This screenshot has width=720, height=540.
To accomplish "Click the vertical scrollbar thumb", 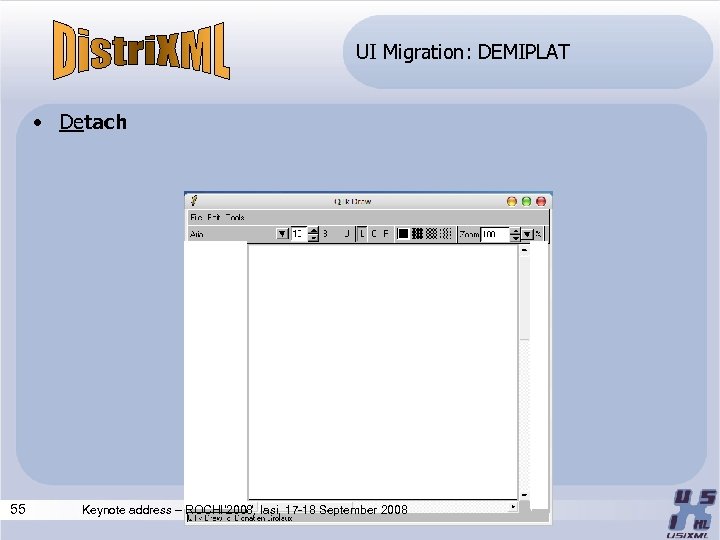I will (x=524, y=298).
